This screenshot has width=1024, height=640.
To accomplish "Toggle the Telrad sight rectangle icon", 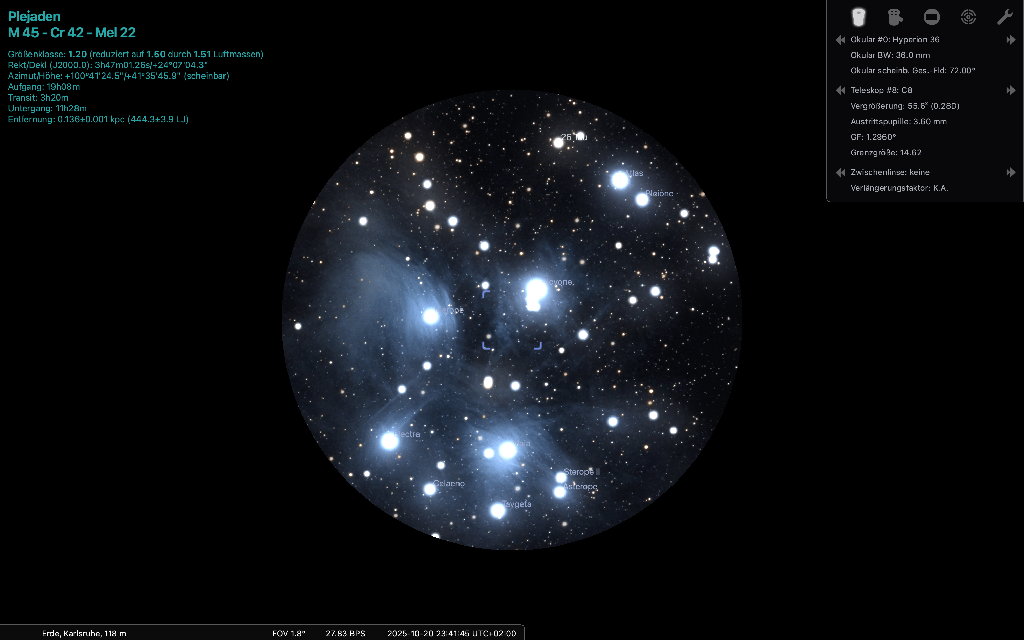I will [932, 17].
